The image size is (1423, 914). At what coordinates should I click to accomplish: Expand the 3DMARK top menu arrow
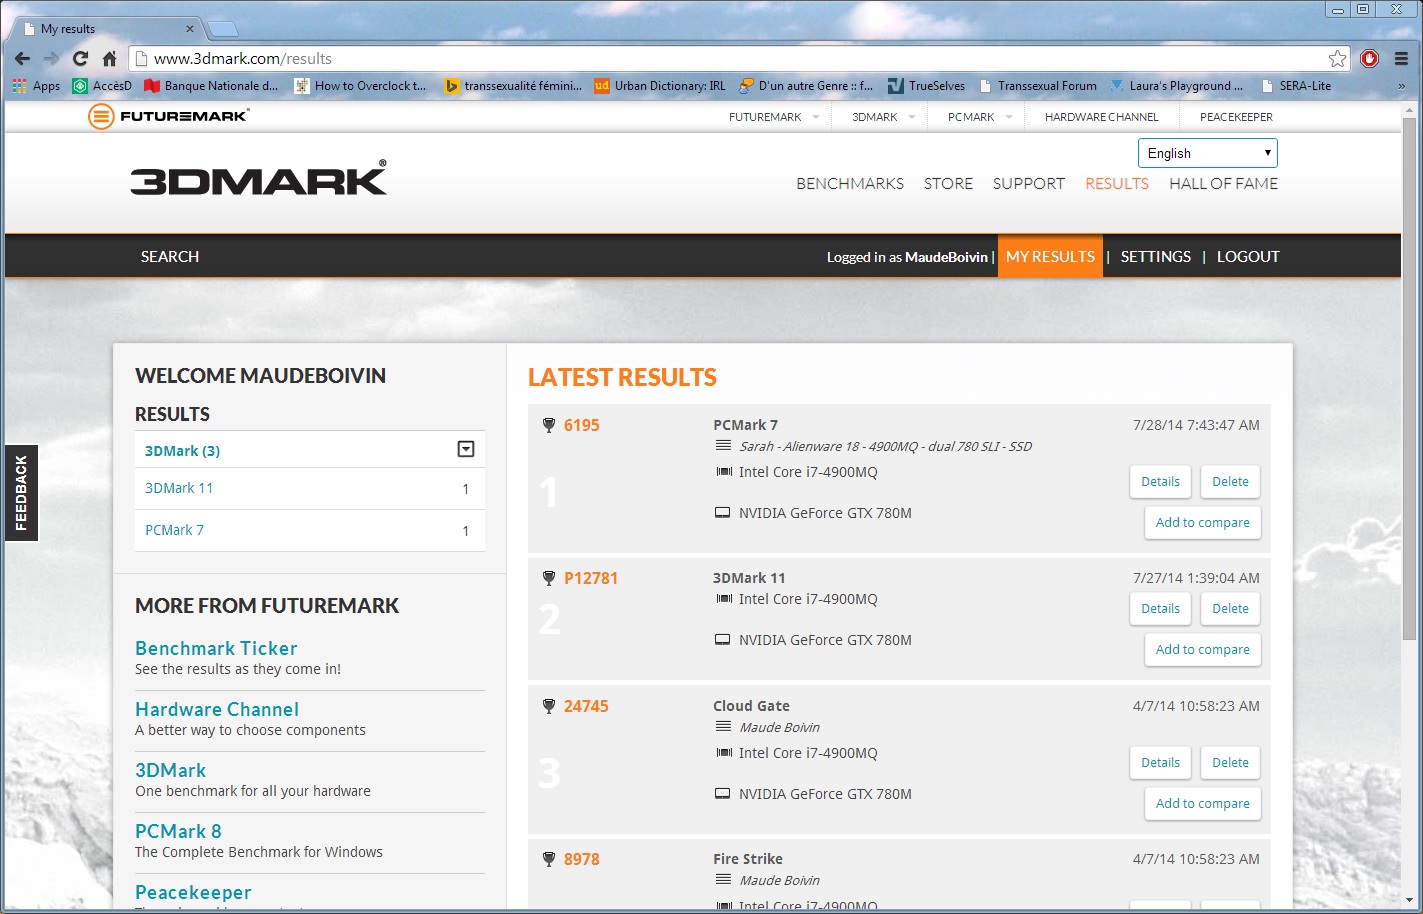point(912,117)
